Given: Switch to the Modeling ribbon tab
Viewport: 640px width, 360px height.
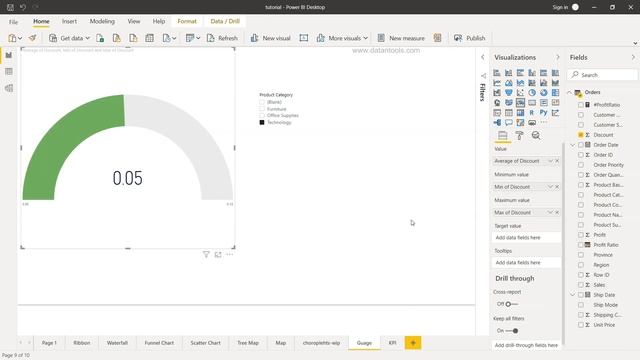Looking at the screenshot, I should click(x=102, y=21).
